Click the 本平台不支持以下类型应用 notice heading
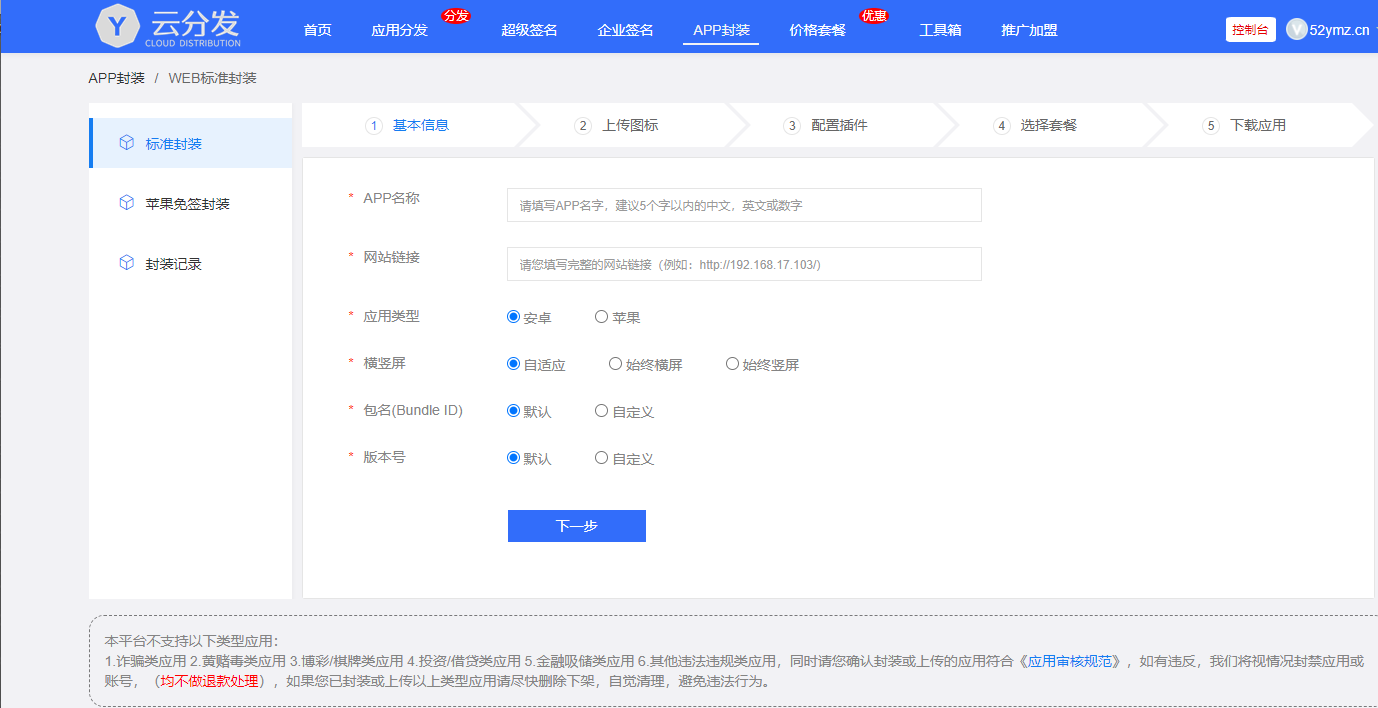Screen dimensions: 1378x708 pyautogui.click(x=191, y=641)
